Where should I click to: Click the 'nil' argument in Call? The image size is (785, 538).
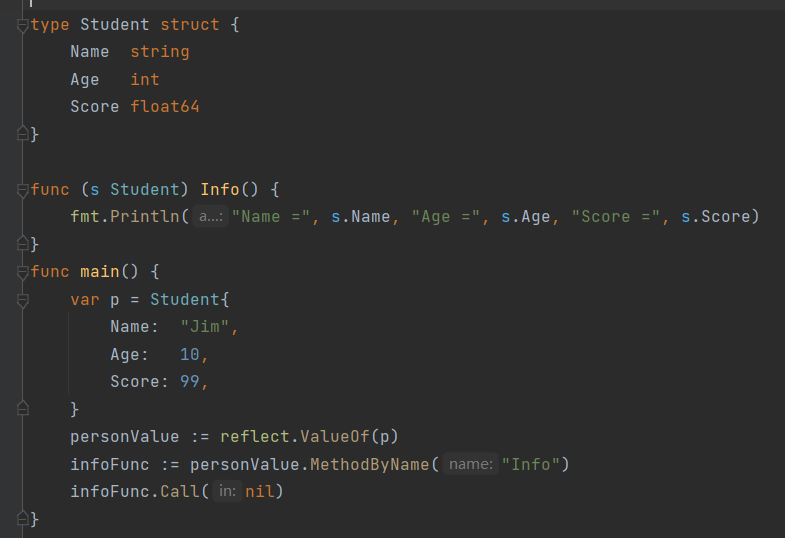tap(260, 491)
